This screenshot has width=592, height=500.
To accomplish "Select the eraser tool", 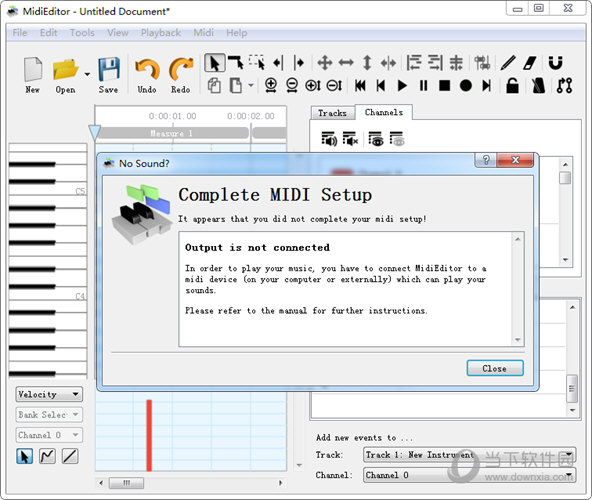I will coord(529,63).
